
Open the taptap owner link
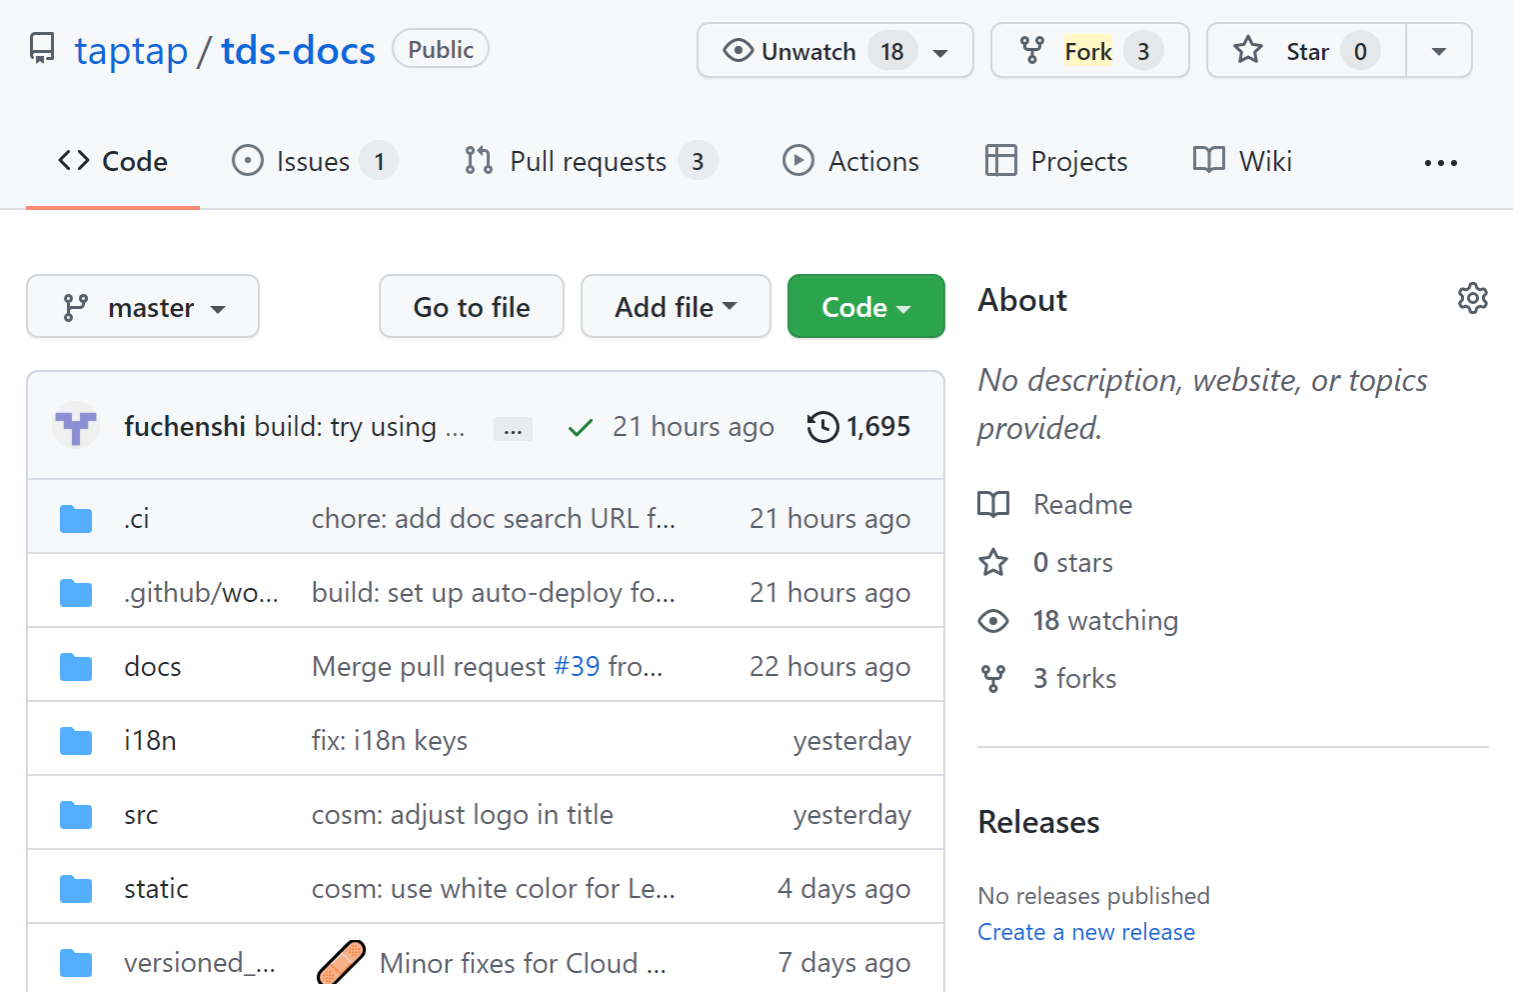point(131,50)
